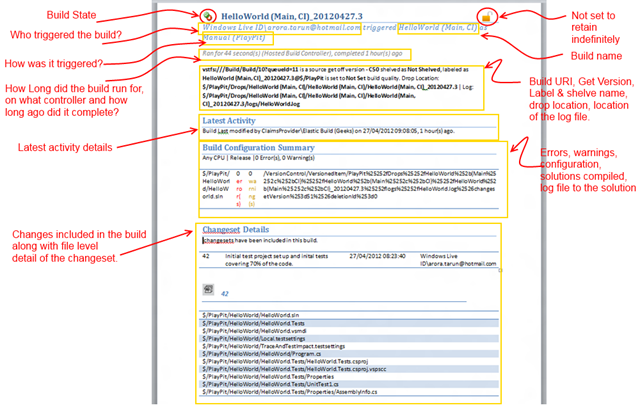Click the 'Ran for 44 second(s)' line
Image resolution: width=640 pixels, height=405 pixels.
coord(302,53)
